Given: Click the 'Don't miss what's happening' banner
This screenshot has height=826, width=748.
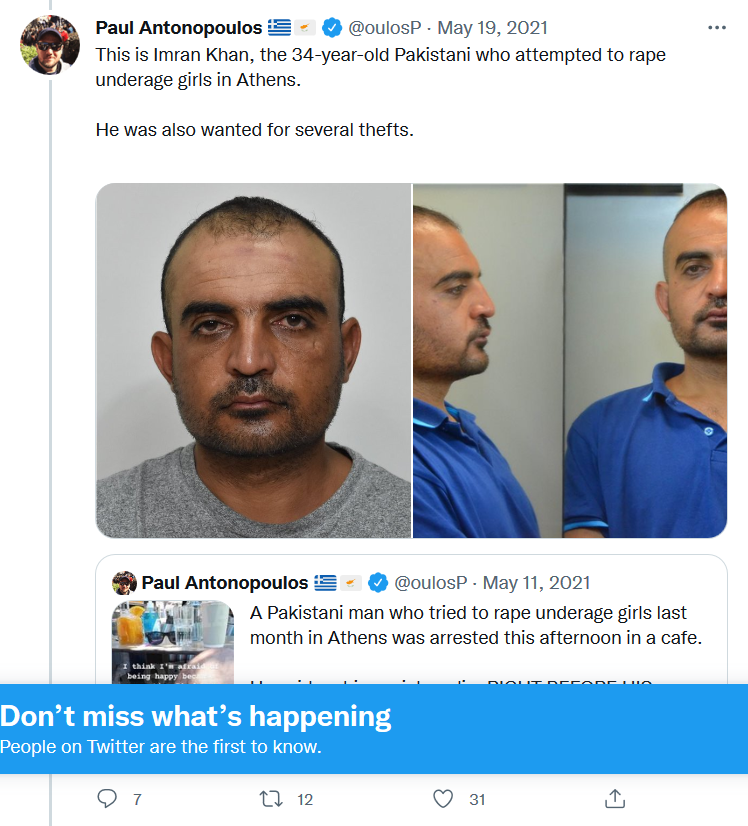Looking at the screenshot, I should [374, 729].
